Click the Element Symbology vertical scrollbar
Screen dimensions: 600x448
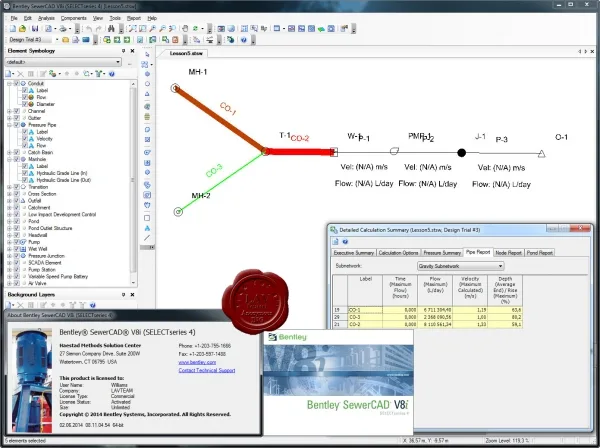(133, 183)
